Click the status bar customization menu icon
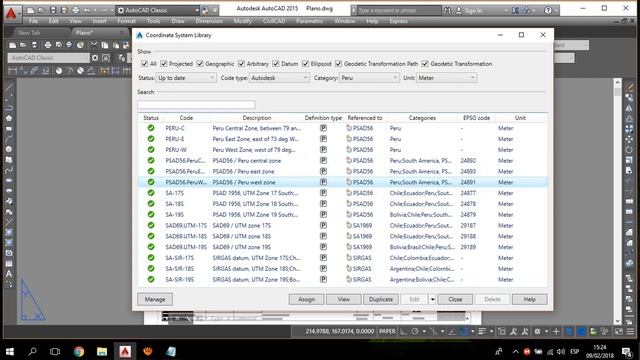640x360 pixels. coord(631,331)
